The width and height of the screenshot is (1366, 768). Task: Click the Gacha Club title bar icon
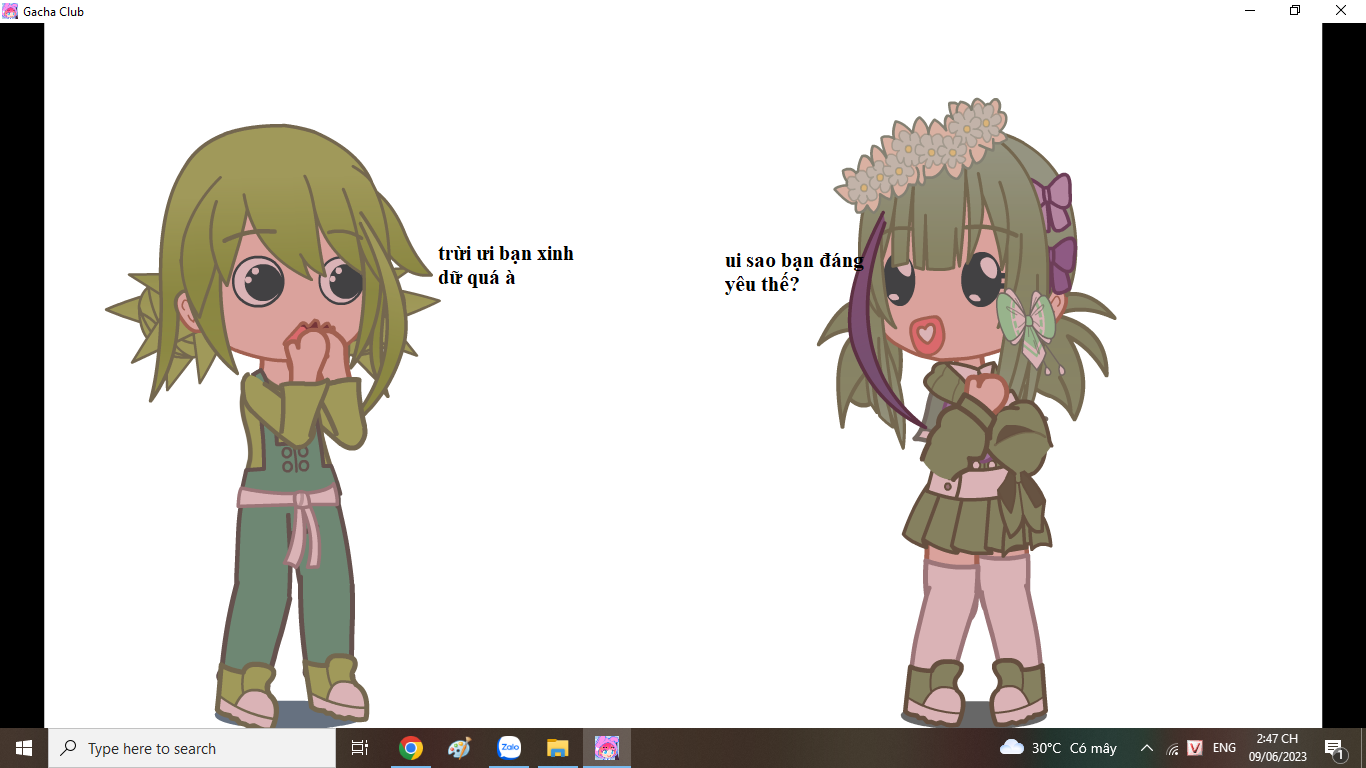pos(10,11)
